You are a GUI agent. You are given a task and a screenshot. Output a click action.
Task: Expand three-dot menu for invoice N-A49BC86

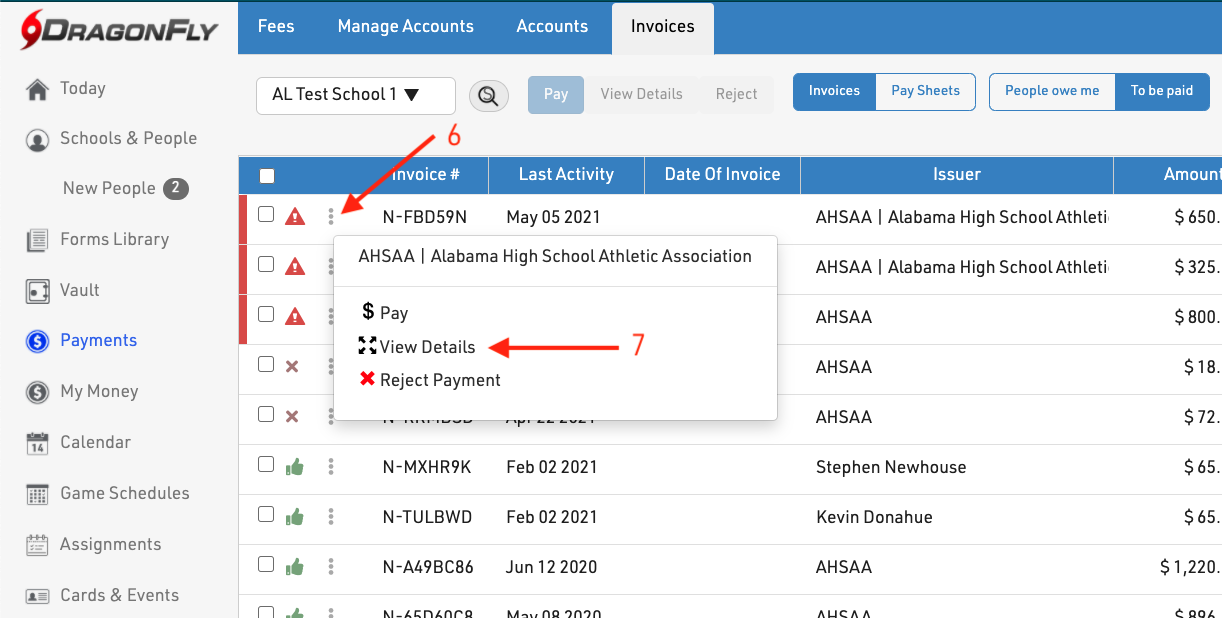pyautogui.click(x=331, y=567)
